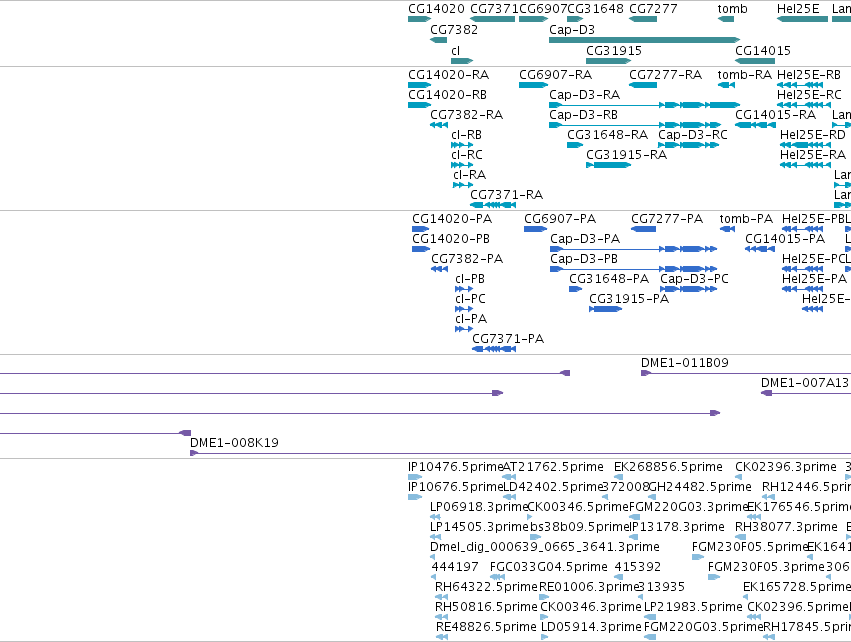Image resolution: width=851 pixels, height=642 pixels.
Task: Select the CG31648-RA transcript label
Action: pyautogui.click(x=607, y=135)
